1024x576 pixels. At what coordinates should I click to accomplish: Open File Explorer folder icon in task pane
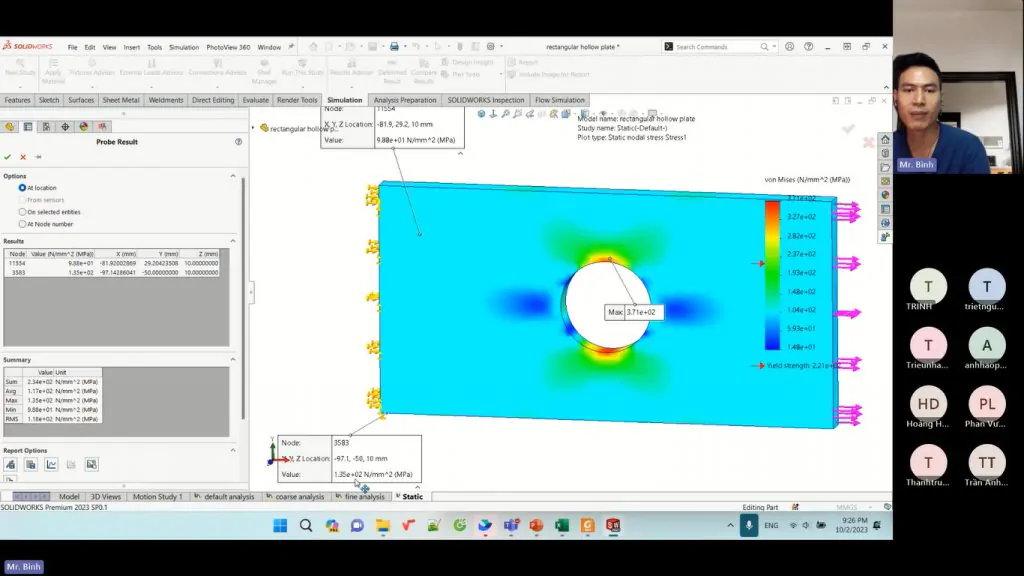click(x=885, y=167)
